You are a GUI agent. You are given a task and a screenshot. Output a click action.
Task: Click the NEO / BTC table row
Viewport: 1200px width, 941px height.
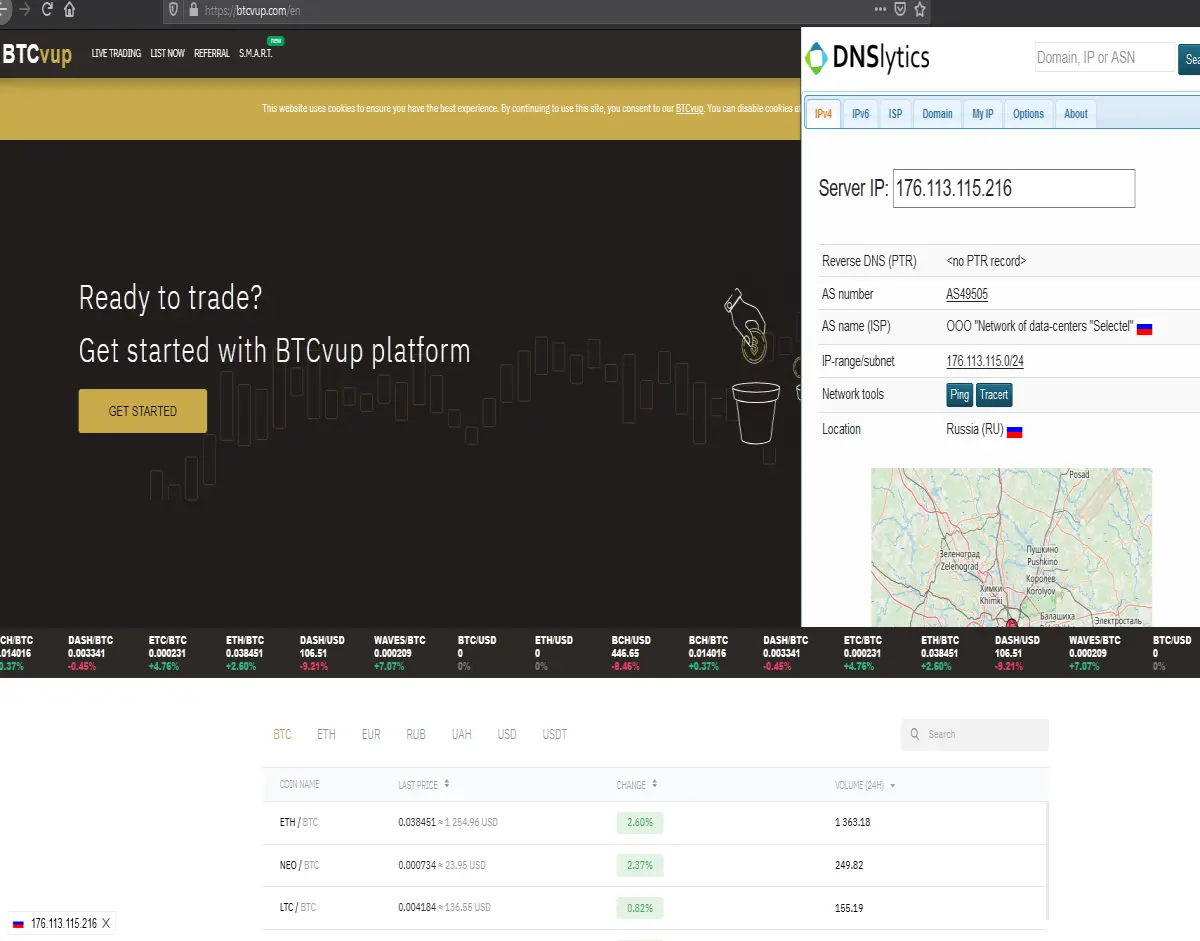tap(655, 865)
